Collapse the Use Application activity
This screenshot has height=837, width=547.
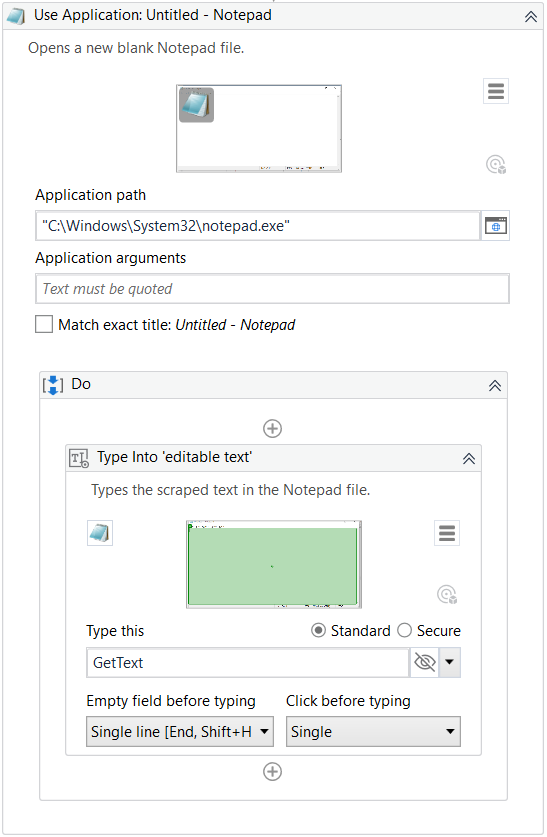coord(530,17)
